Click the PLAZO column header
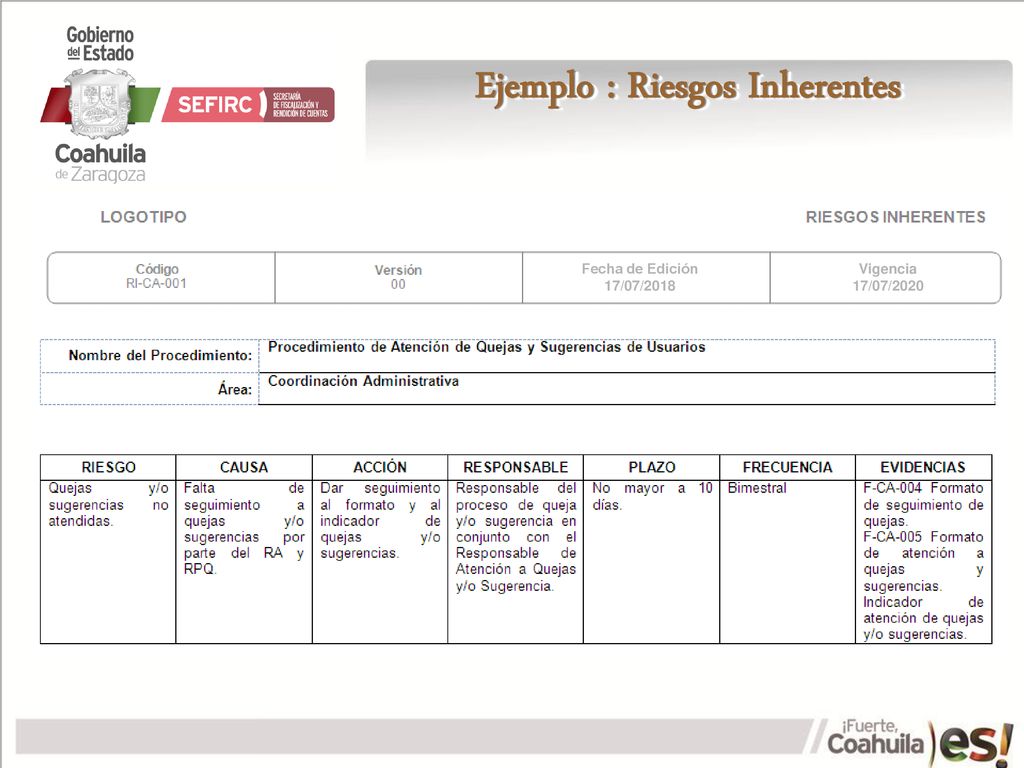 (x=651, y=468)
